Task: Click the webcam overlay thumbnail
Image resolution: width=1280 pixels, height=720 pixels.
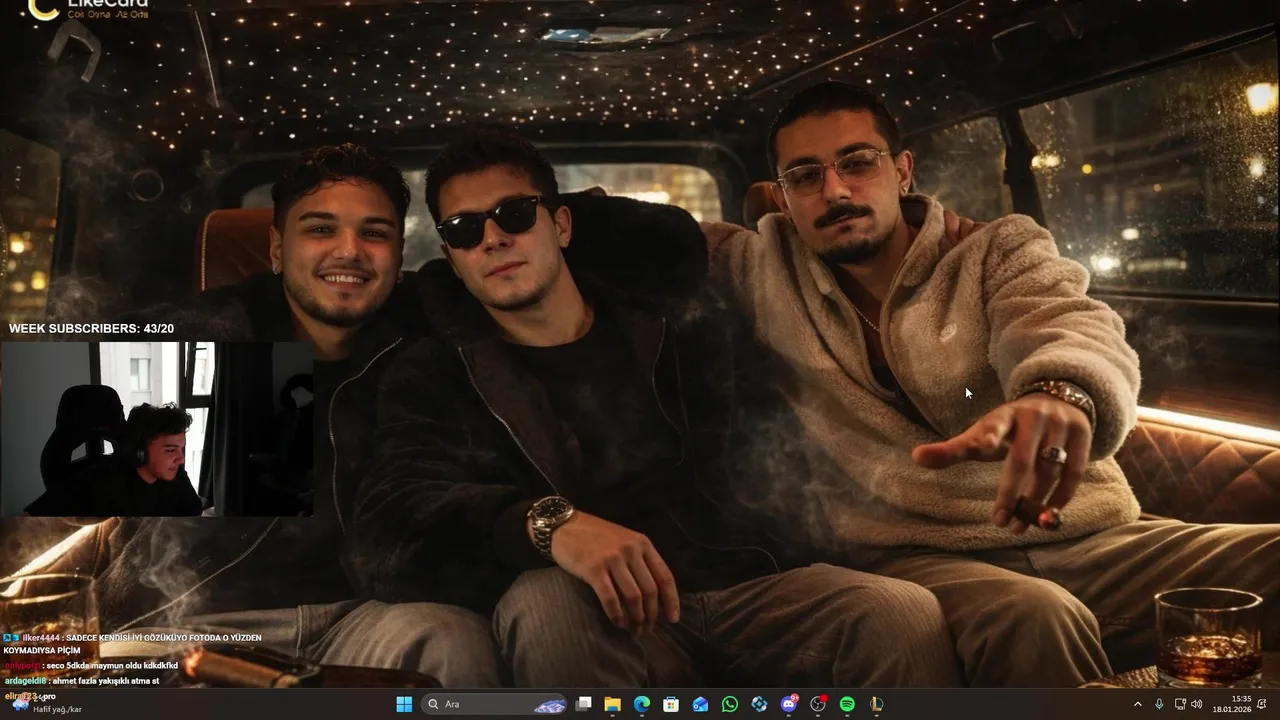Action: click(157, 429)
